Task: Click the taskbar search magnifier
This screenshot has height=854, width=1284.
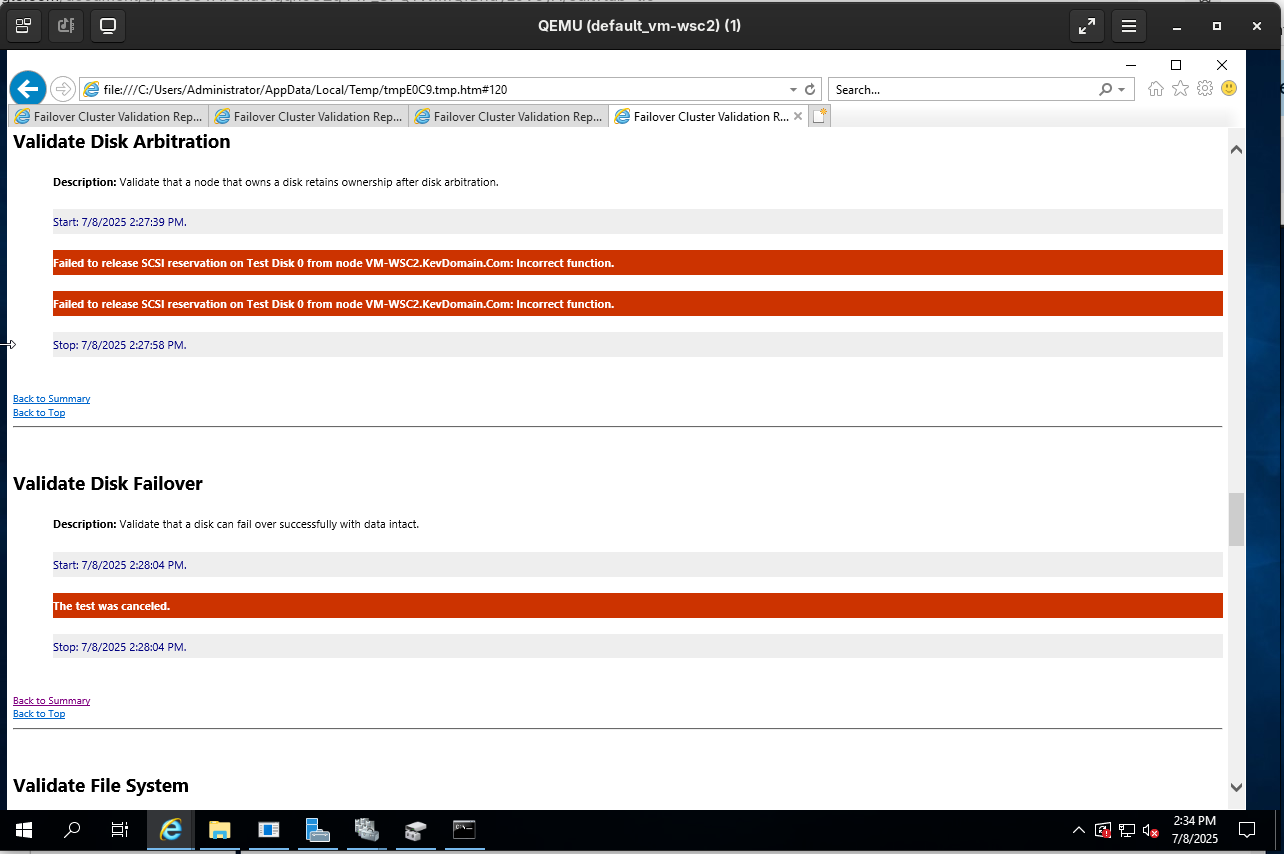Action: [x=72, y=830]
